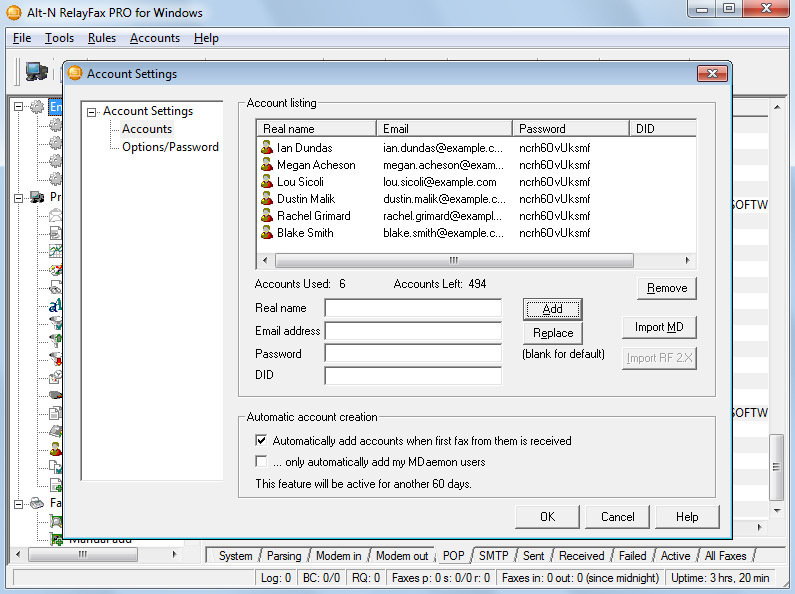Screen dimensions: 795x594
Task: Click the fax printer icon in main tree
Action: point(37,503)
